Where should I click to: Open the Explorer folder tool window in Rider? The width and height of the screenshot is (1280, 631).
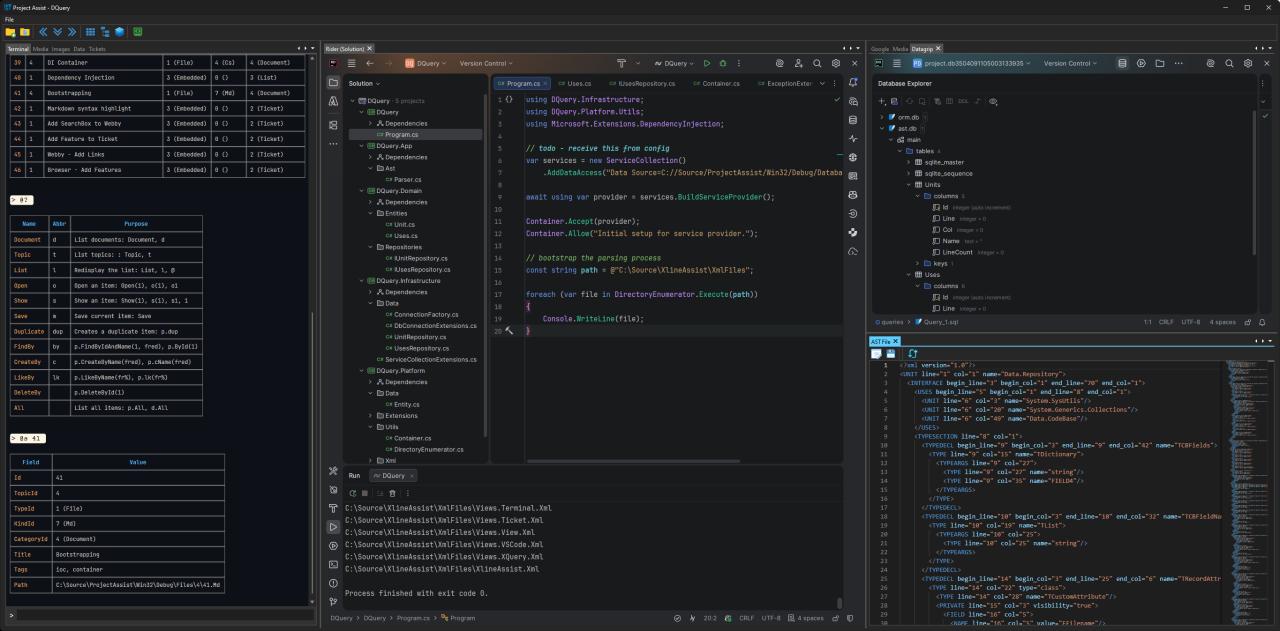click(x=333, y=83)
